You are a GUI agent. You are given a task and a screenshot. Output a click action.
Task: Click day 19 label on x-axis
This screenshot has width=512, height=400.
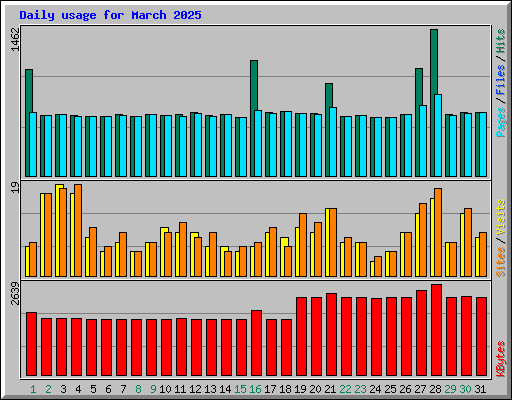tap(300, 389)
